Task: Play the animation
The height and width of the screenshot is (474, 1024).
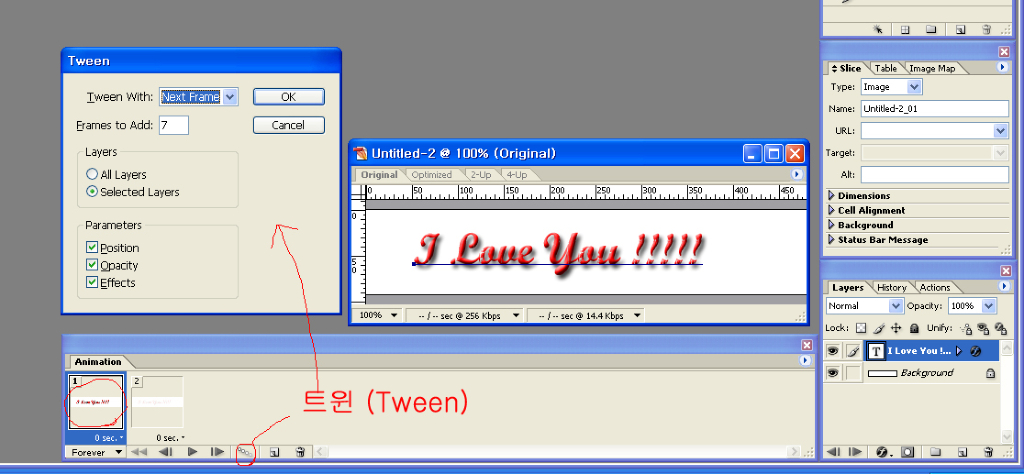Action: (x=192, y=452)
